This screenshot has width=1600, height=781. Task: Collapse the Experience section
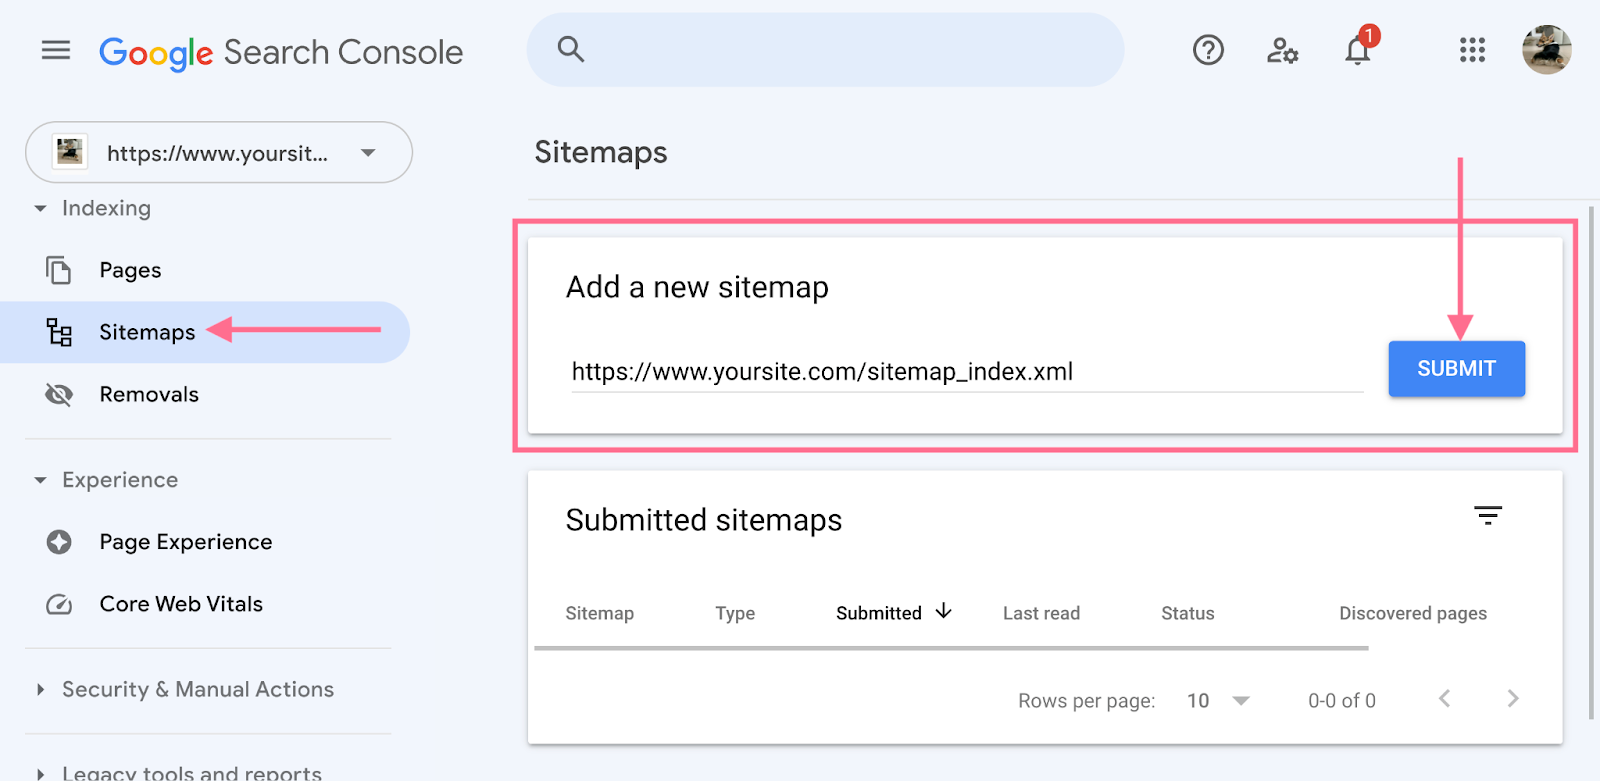tap(41, 481)
